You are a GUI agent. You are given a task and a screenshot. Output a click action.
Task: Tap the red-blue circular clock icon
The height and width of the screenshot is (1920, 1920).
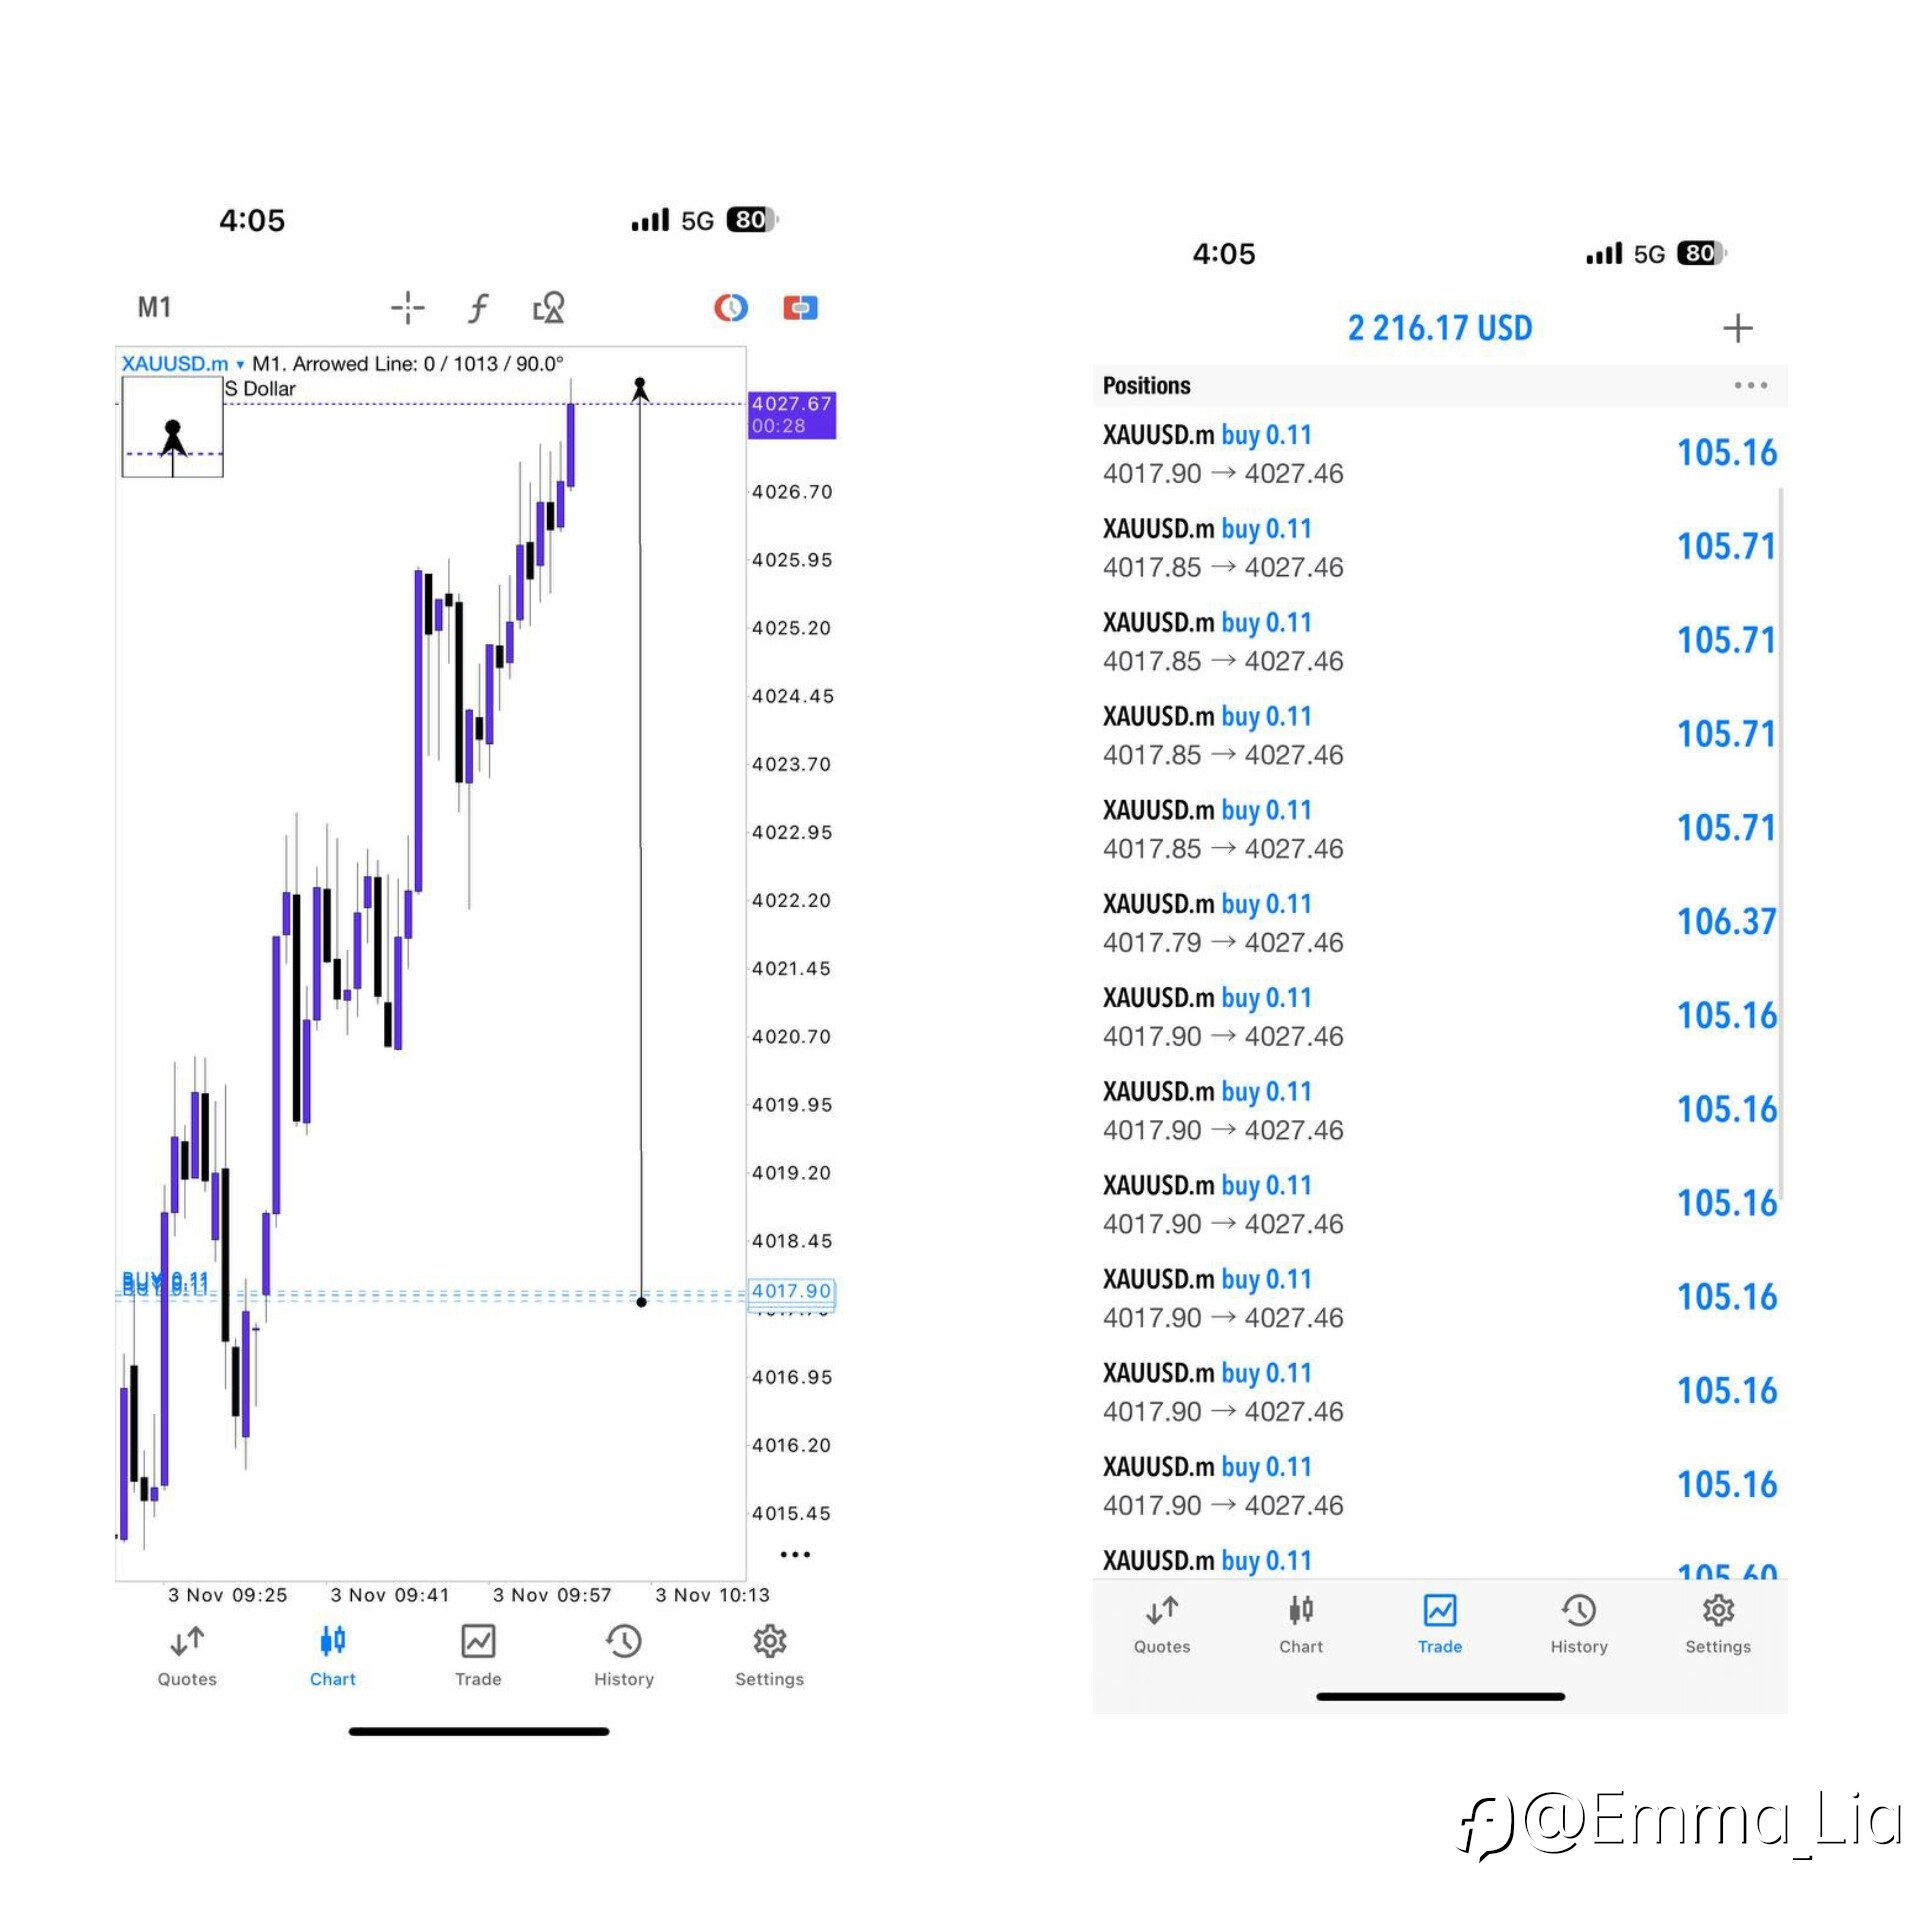click(x=731, y=307)
